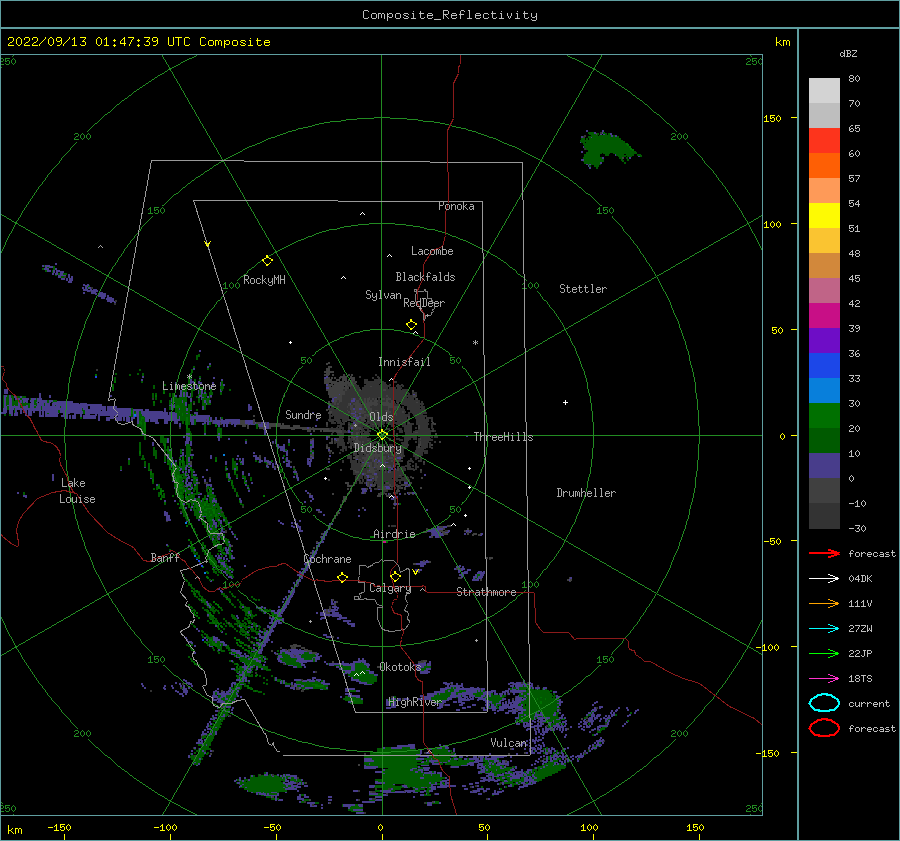Click the yellow diamond marker below RedDeer
The height and width of the screenshot is (841, 900).
pos(411,325)
